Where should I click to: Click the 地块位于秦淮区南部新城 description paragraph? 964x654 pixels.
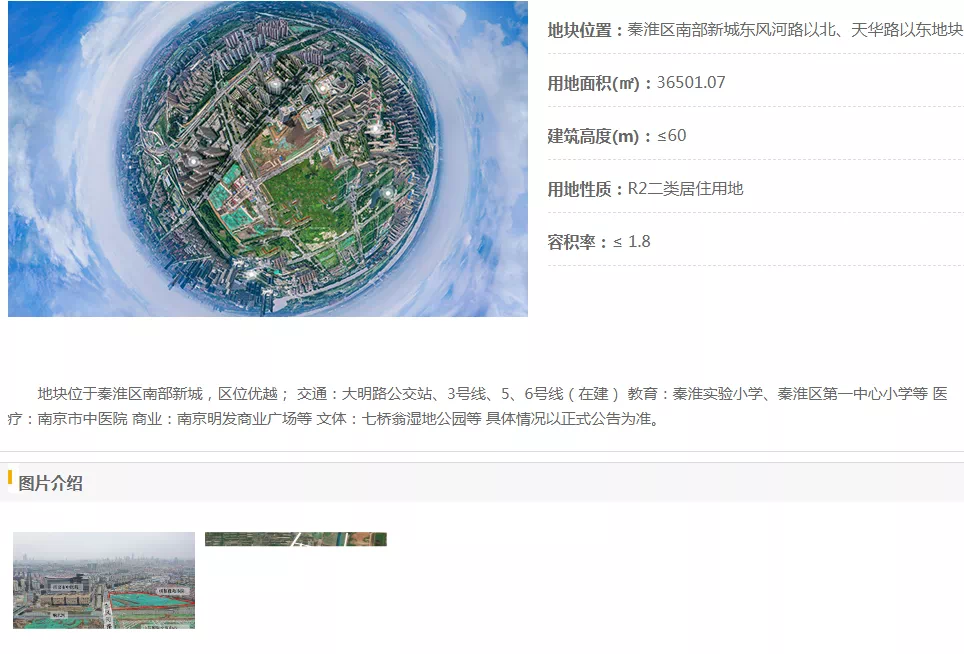[x=478, y=406]
